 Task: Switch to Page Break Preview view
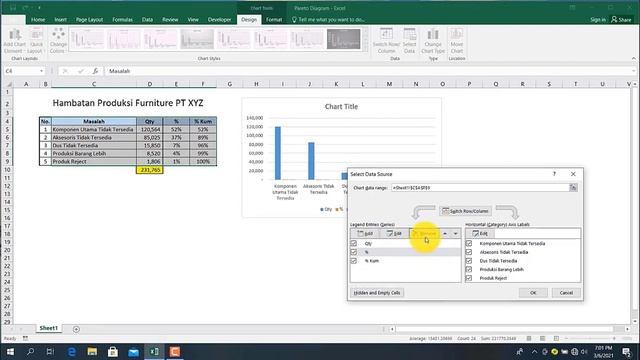pos(556,338)
